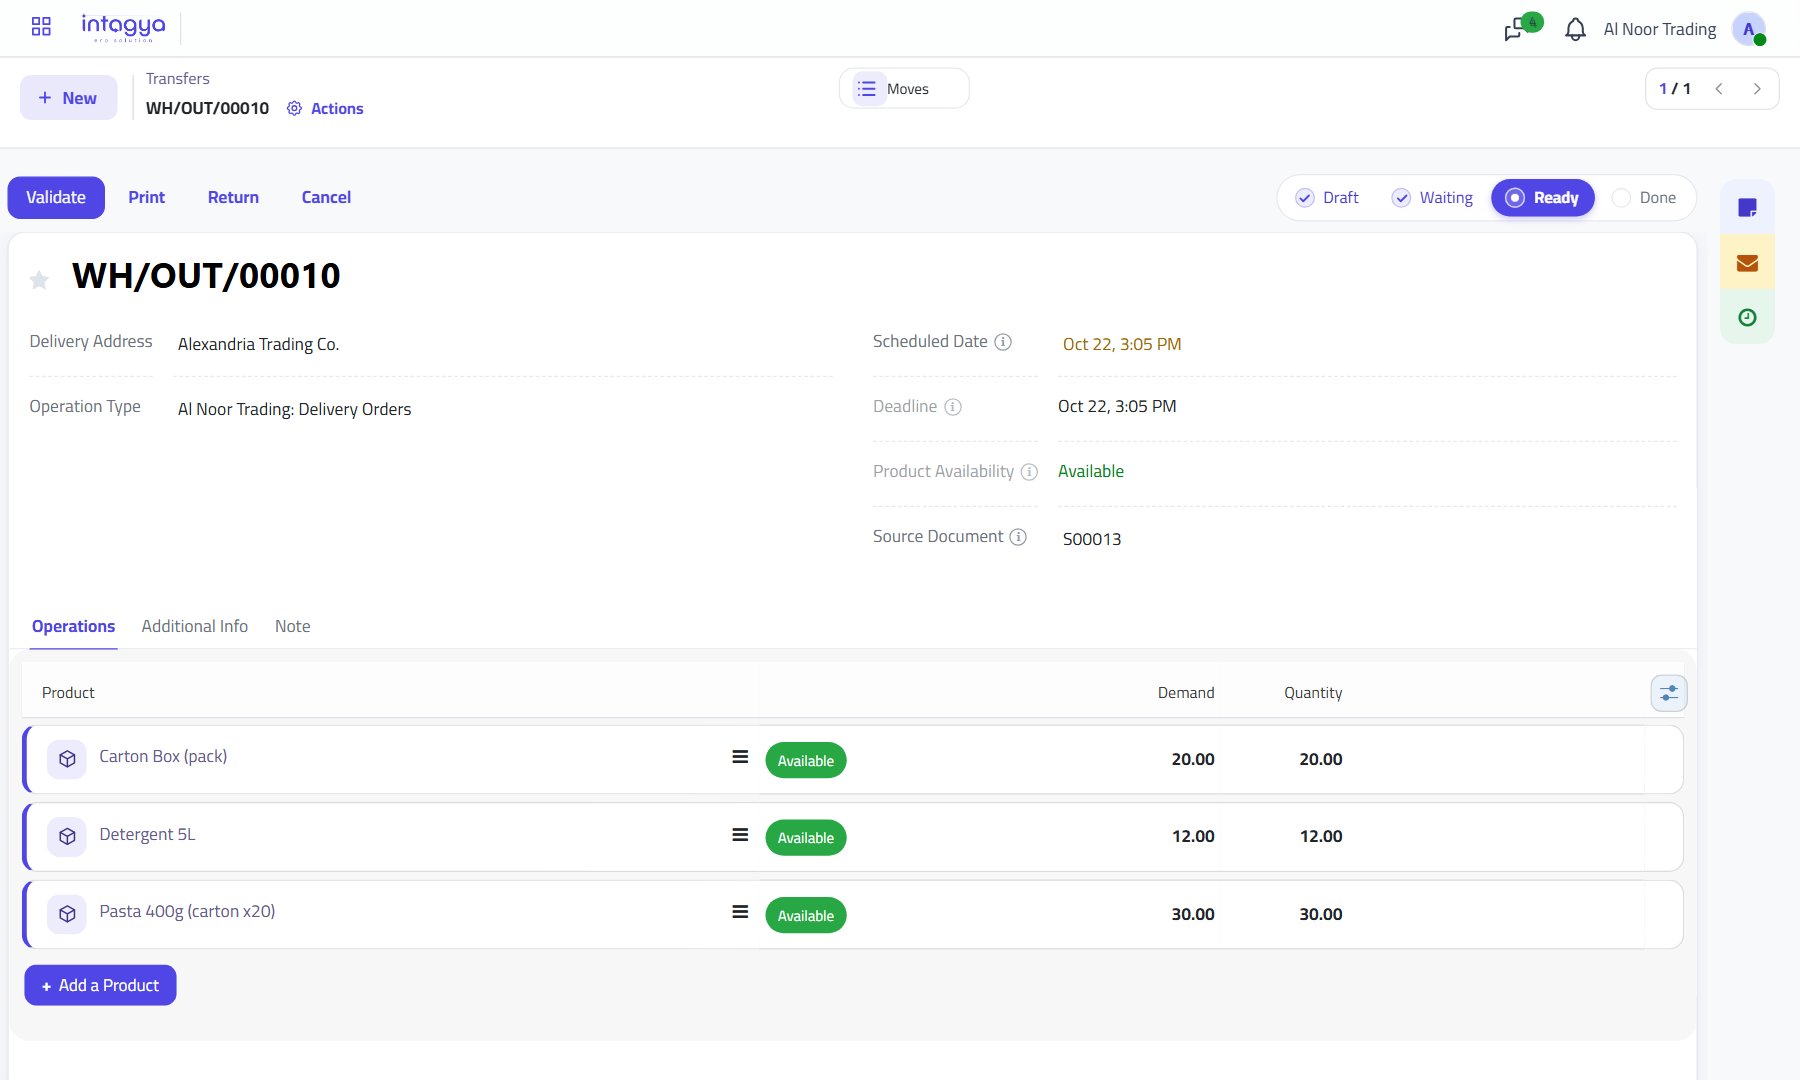Click the Pasta 400g product cube icon
The image size is (1800, 1080).
click(x=67, y=914)
